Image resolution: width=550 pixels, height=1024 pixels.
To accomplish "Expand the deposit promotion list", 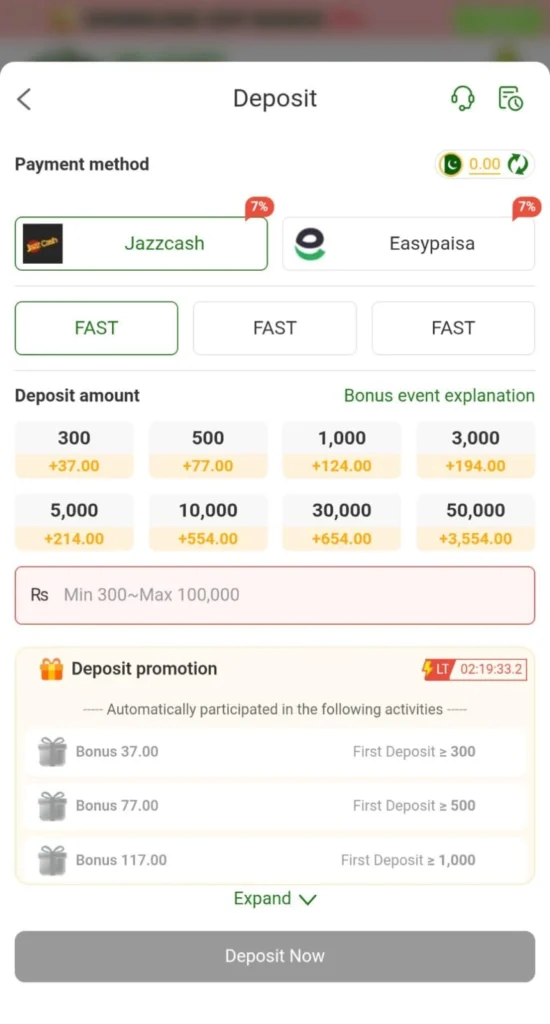I will pos(274,899).
